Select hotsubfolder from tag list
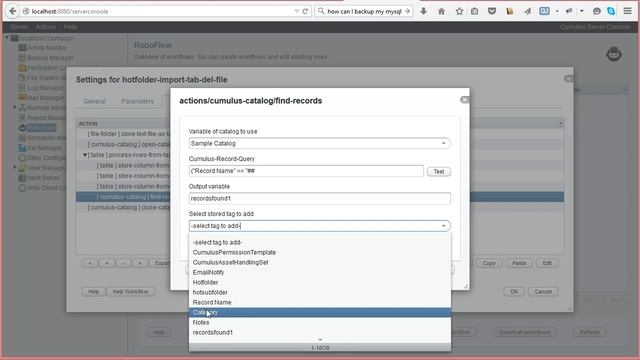 (320, 292)
